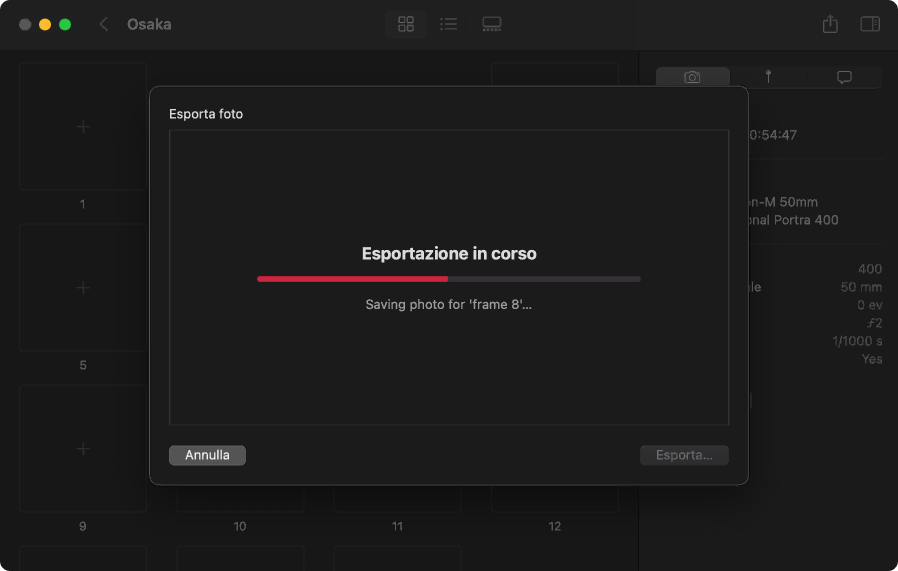Click the Esporta... button
Screen dimensions: 898x571
point(684,455)
